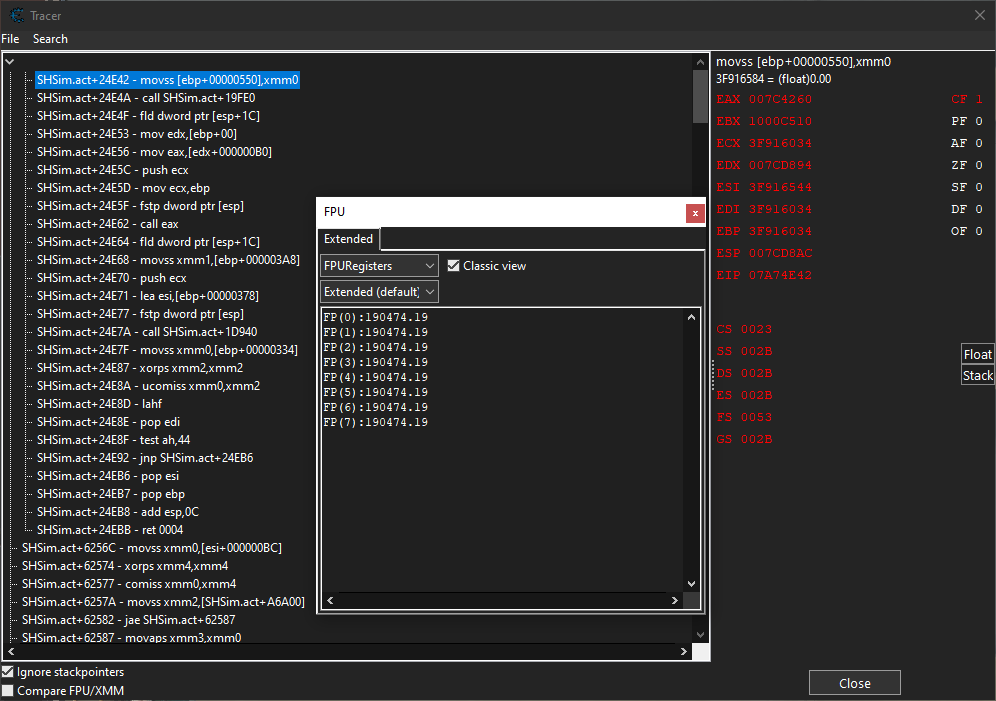Viewport: 996px width, 701px height.
Task: Select FP(0) register entry in list
Action: (376, 317)
